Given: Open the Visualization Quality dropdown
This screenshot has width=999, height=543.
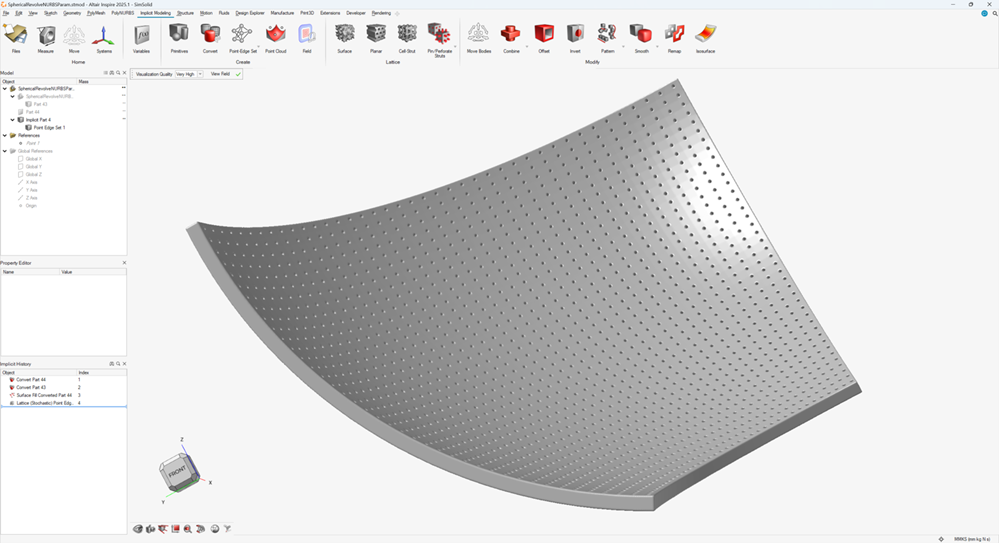Looking at the screenshot, I should point(200,74).
